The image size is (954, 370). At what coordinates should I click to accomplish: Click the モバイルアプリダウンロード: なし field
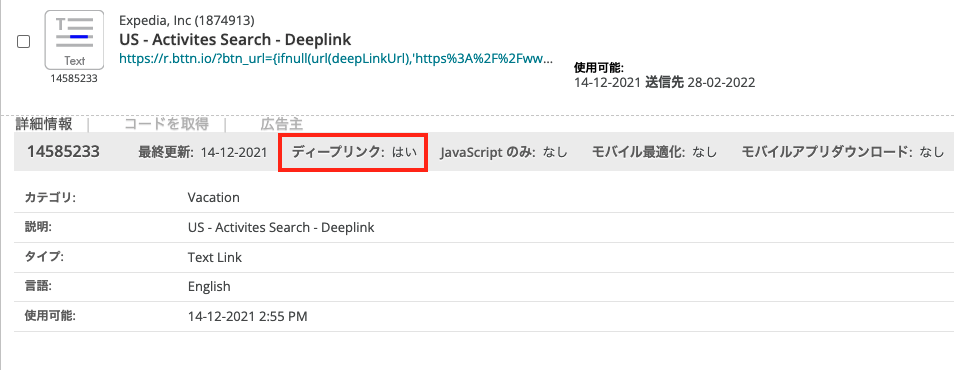pos(843,153)
